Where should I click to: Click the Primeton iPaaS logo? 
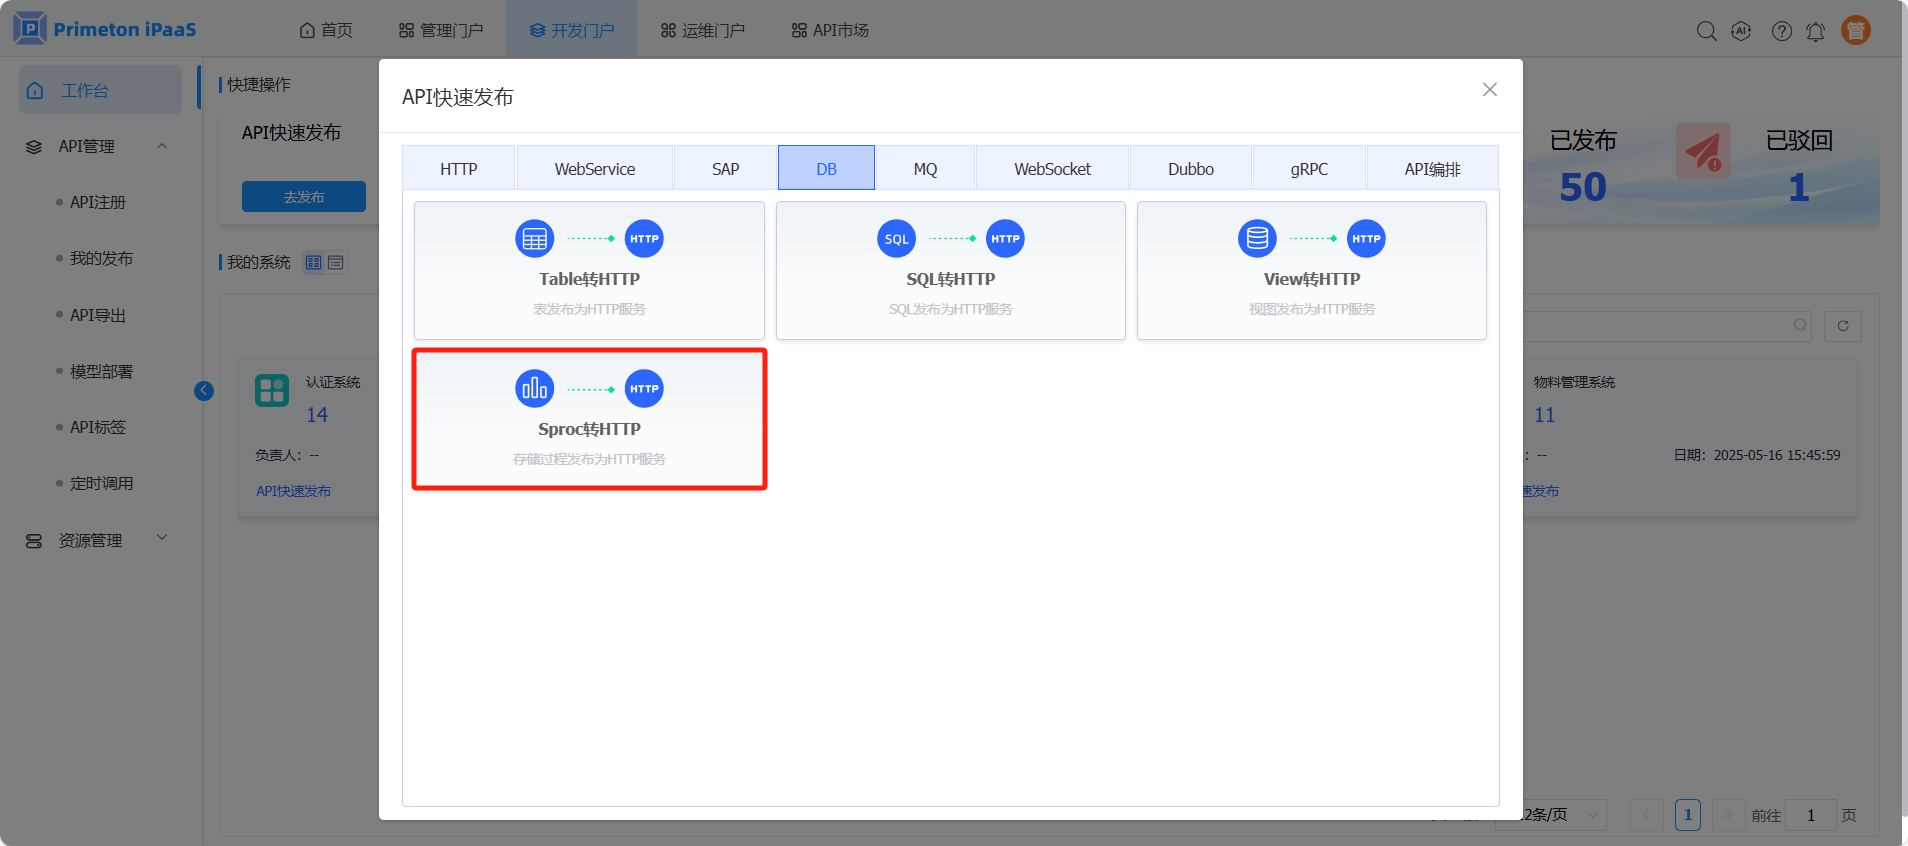(x=105, y=29)
